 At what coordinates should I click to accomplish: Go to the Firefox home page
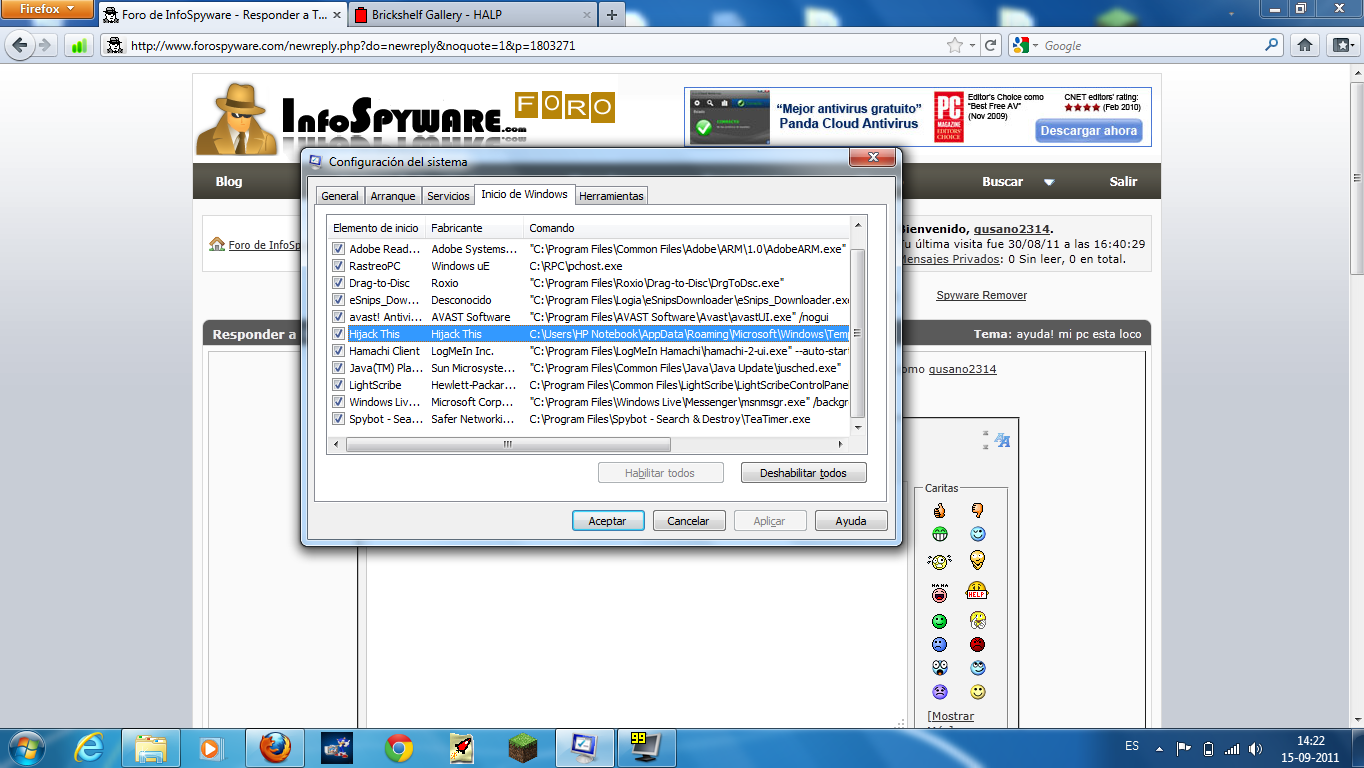point(1305,45)
